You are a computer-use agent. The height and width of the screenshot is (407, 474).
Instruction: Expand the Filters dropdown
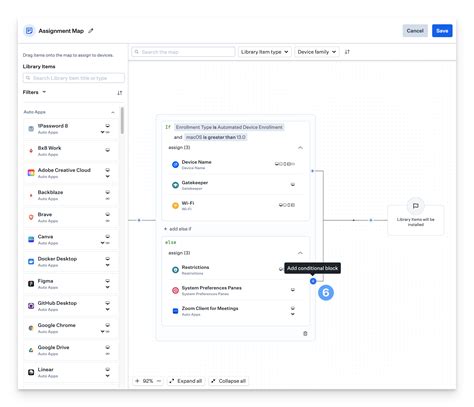click(34, 92)
